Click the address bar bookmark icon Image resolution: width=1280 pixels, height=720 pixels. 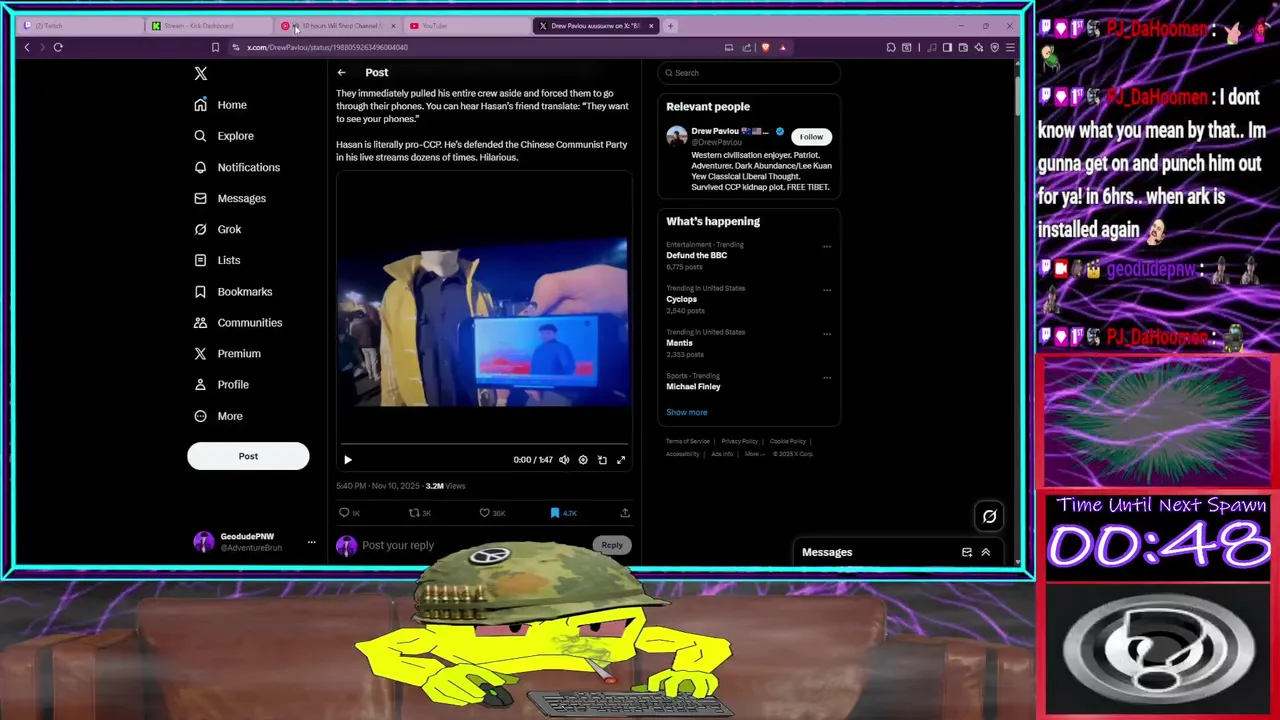(215, 47)
